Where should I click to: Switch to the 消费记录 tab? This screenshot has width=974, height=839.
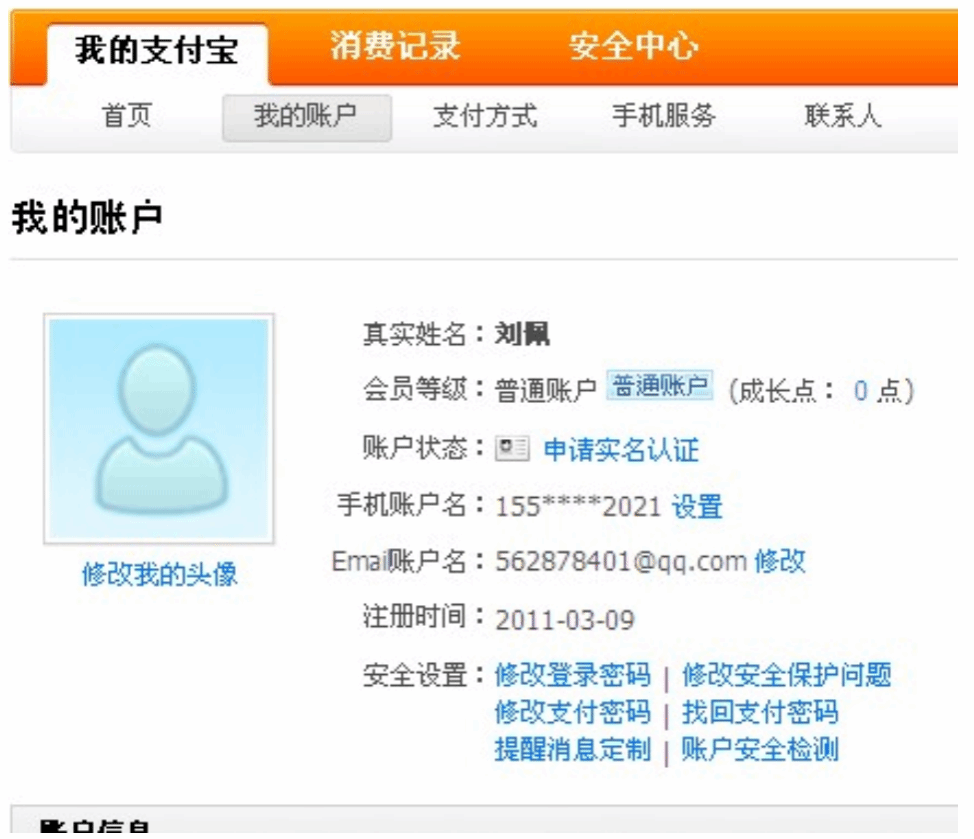395,47
